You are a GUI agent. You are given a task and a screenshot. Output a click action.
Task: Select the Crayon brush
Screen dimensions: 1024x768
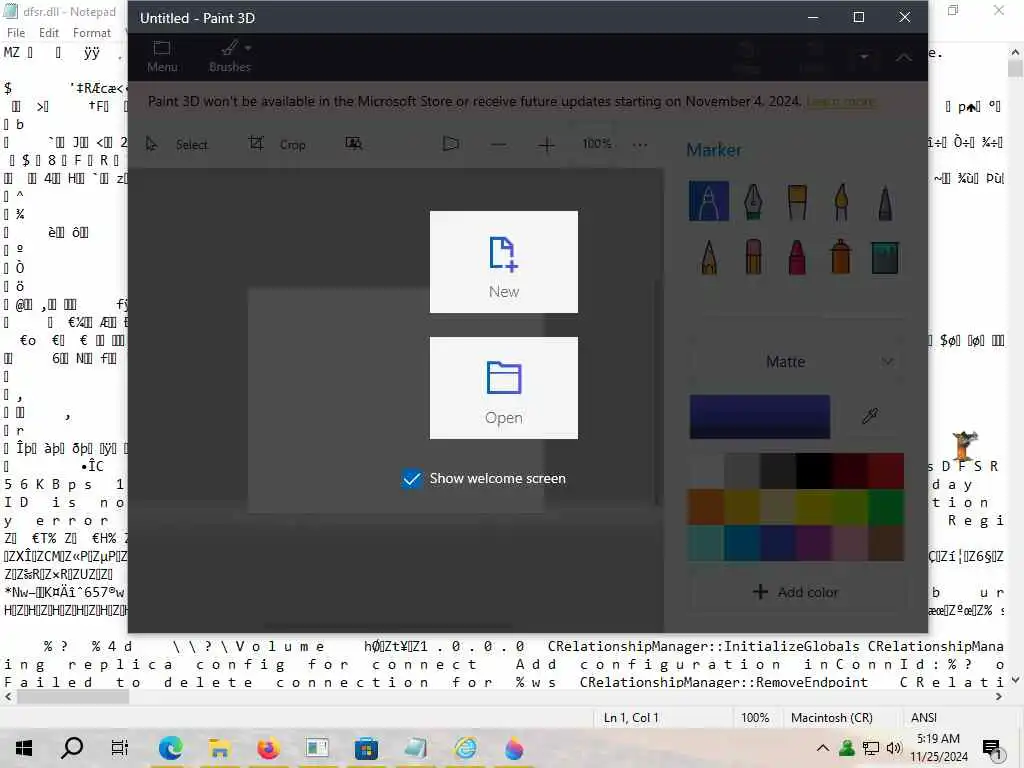[x=797, y=257]
